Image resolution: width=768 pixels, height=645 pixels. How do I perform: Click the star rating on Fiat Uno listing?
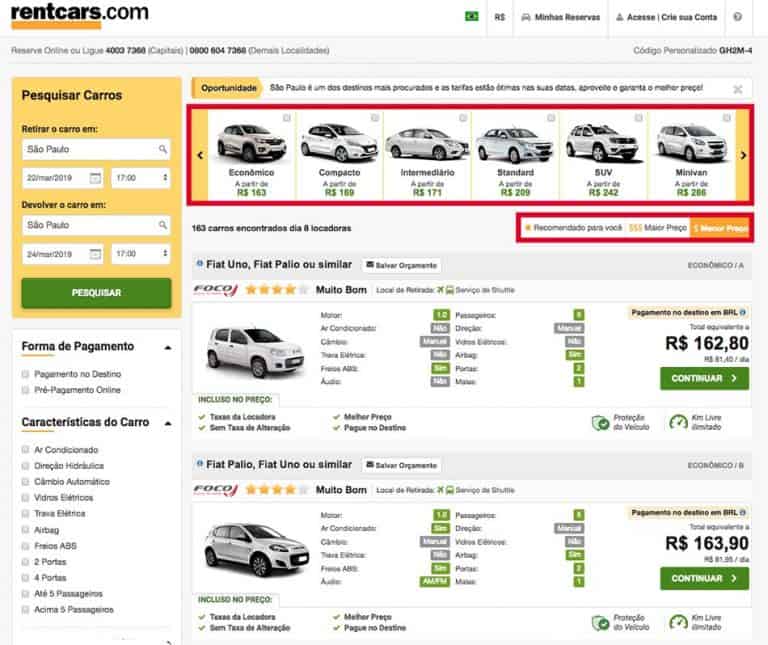click(277, 290)
